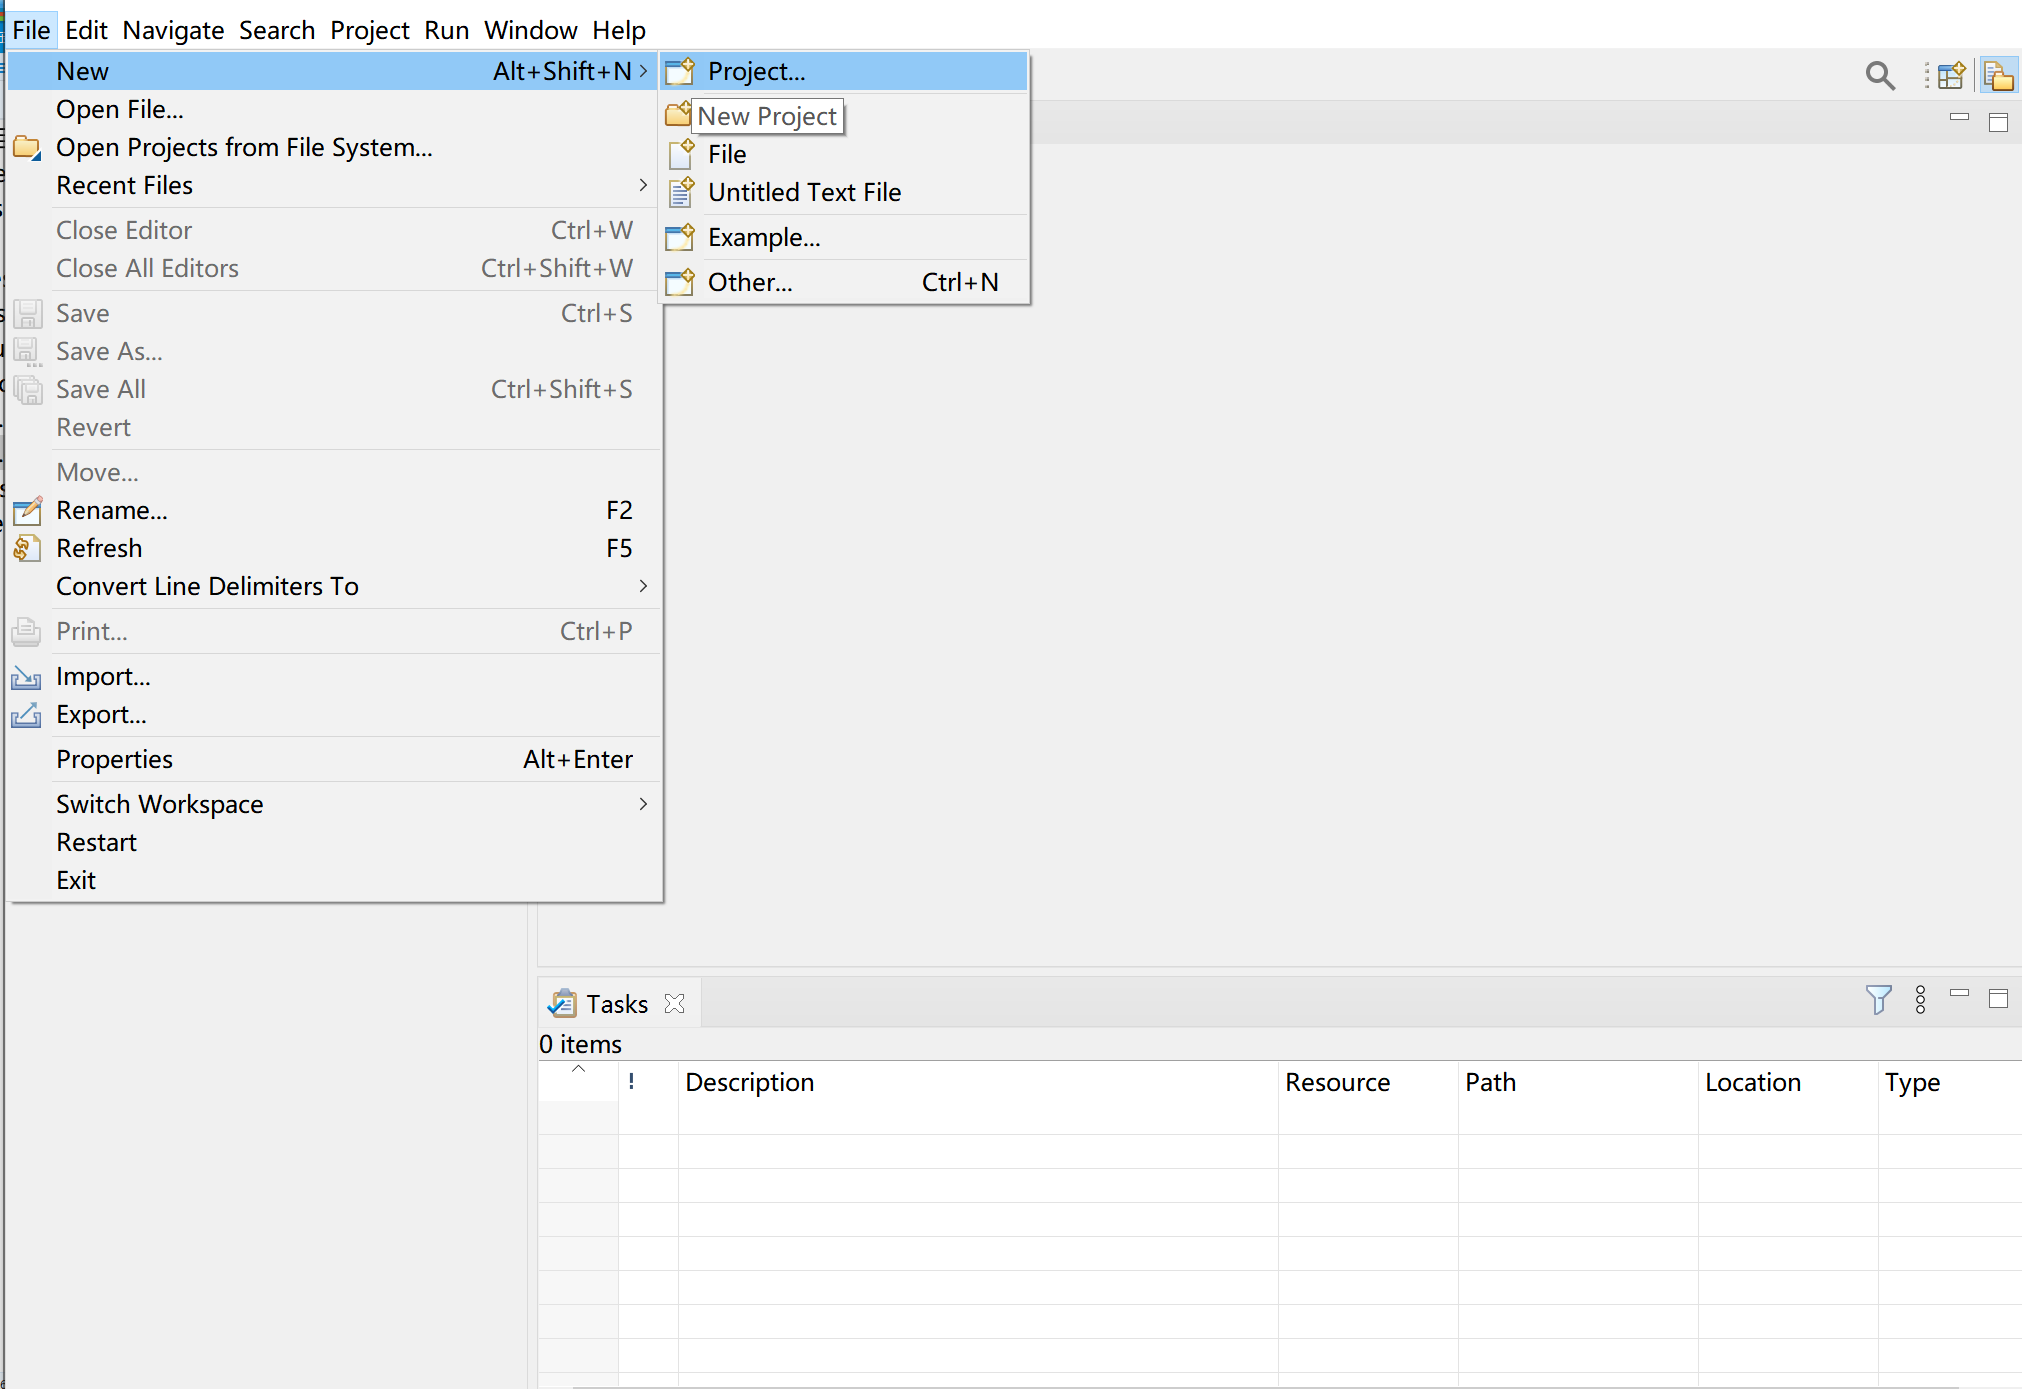Click the Export icon
The height and width of the screenshot is (1389, 2022).
(26, 715)
